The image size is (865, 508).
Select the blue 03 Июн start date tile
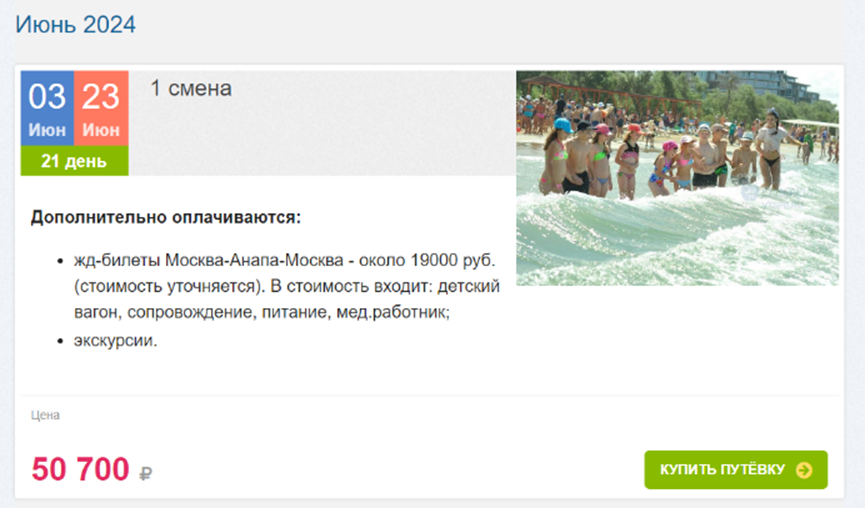tap(47, 108)
